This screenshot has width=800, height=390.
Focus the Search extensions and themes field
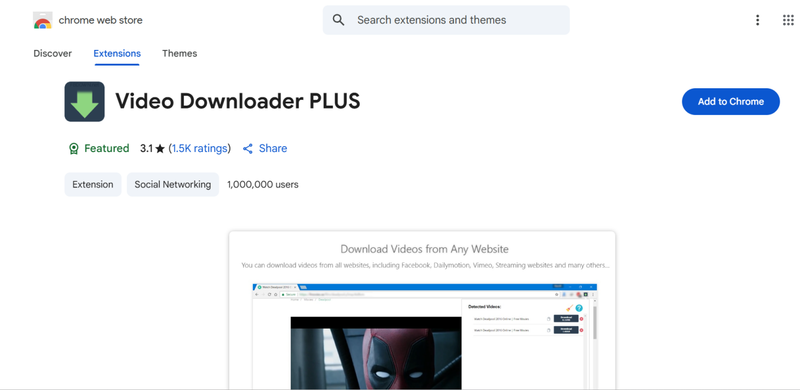[446, 20]
